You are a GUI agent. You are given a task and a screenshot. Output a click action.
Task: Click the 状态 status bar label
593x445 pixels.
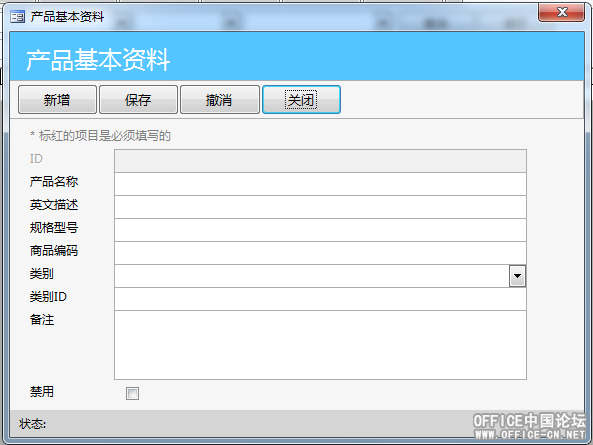(x=33, y=424)
